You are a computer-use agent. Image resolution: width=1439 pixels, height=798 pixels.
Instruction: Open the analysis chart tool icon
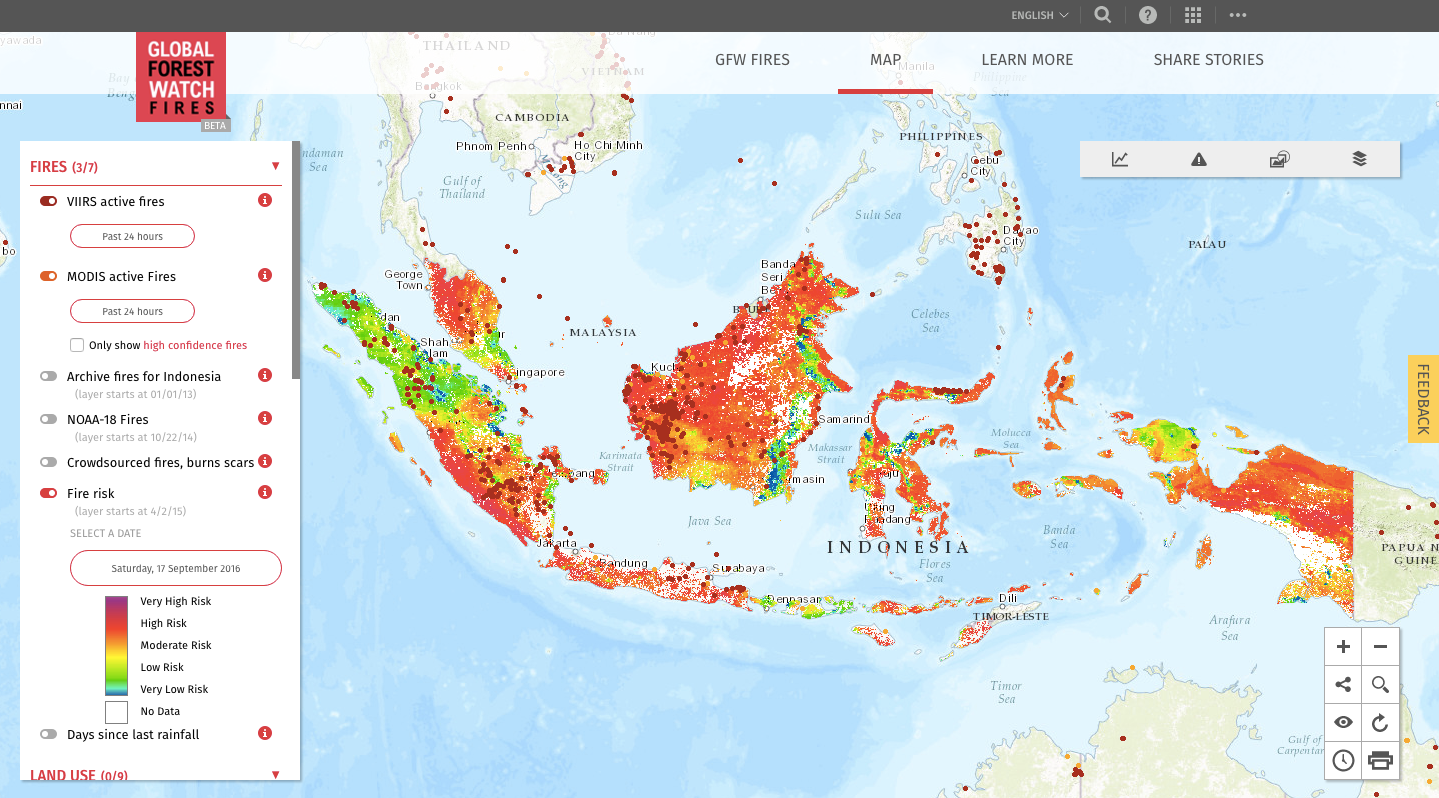point(1120,159)
